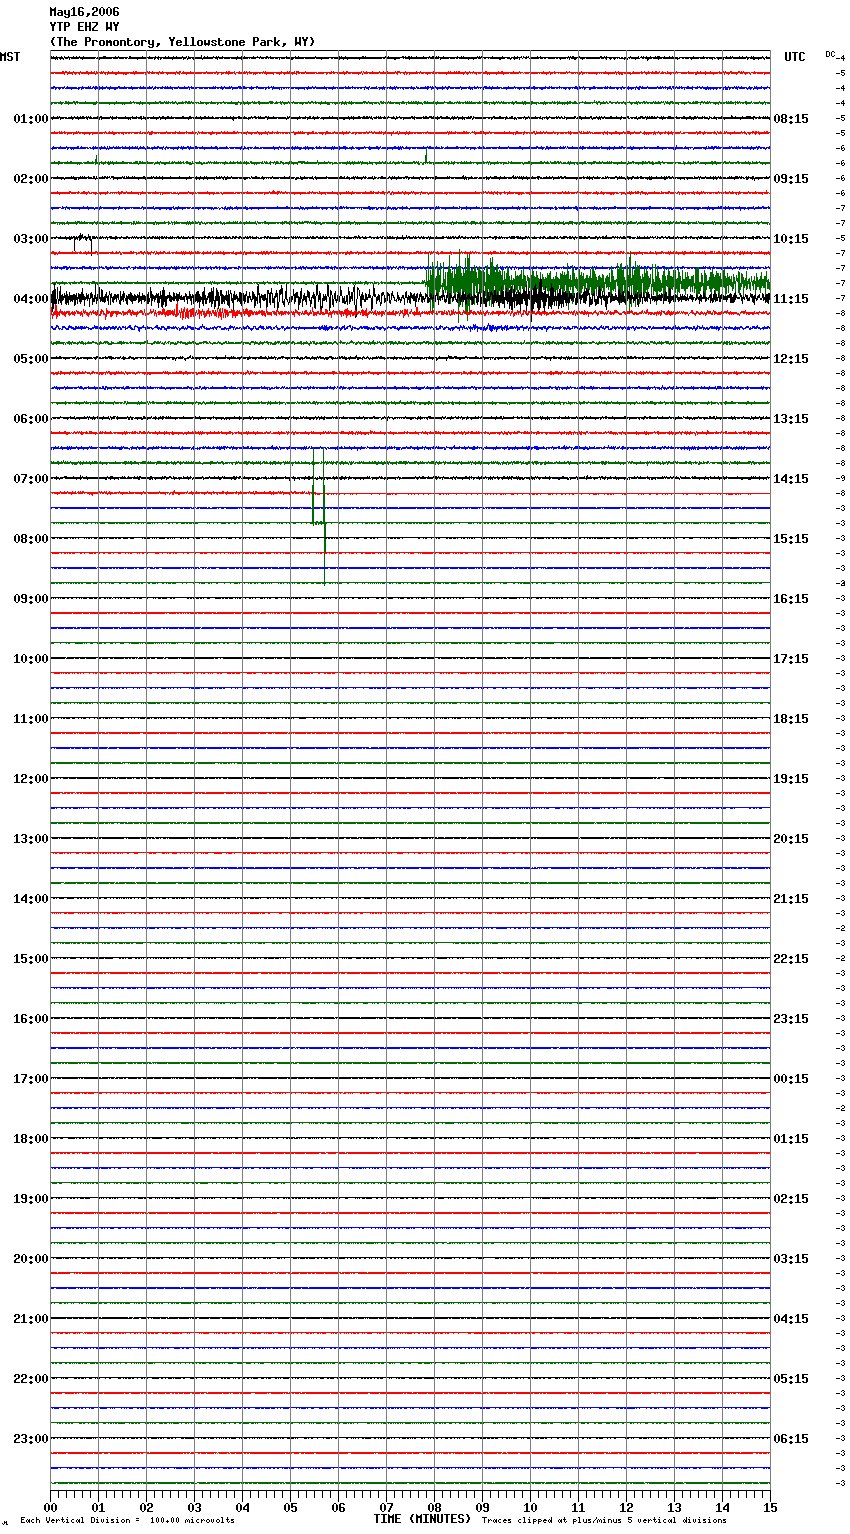Click the date text "May16,2006"
The image size is (850, 1534).
tap(84, 12)
